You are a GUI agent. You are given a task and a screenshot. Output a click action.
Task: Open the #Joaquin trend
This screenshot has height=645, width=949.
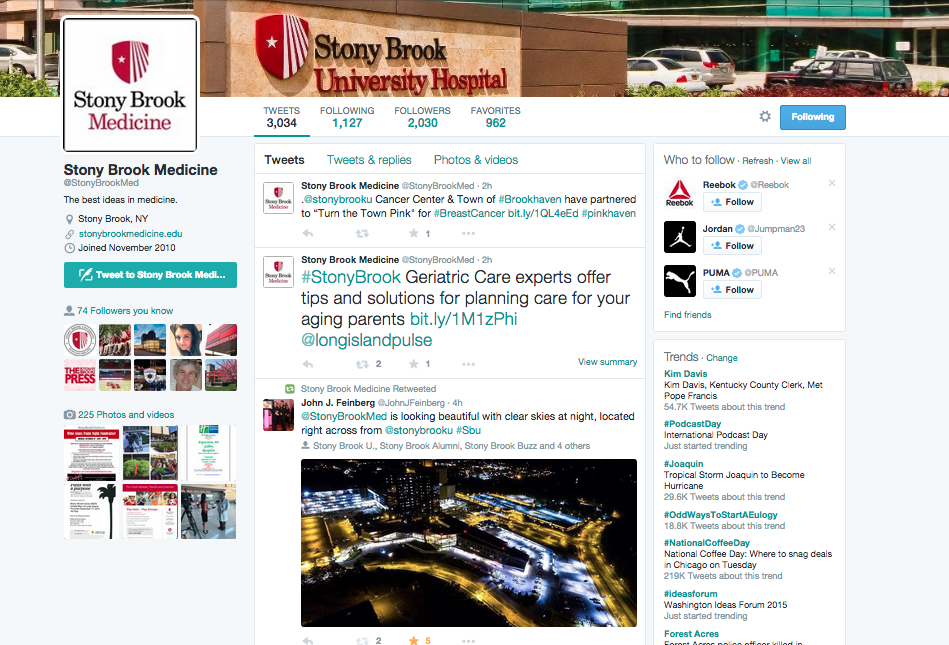click(683, 464)
